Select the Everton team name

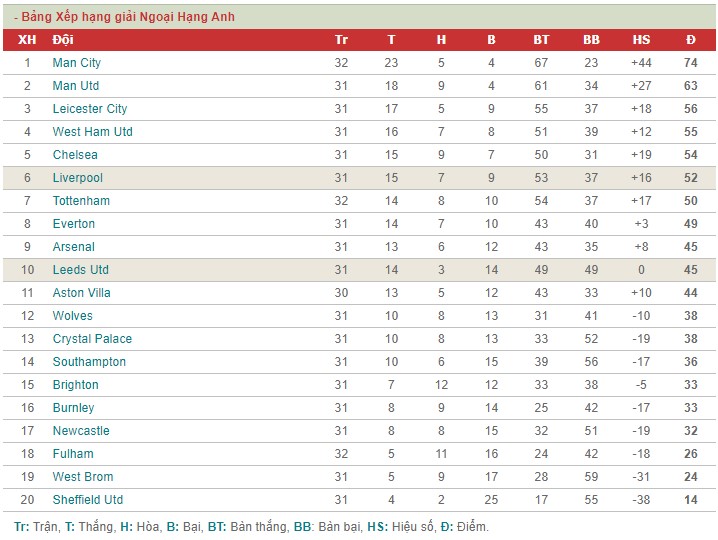tap(74, 224)
